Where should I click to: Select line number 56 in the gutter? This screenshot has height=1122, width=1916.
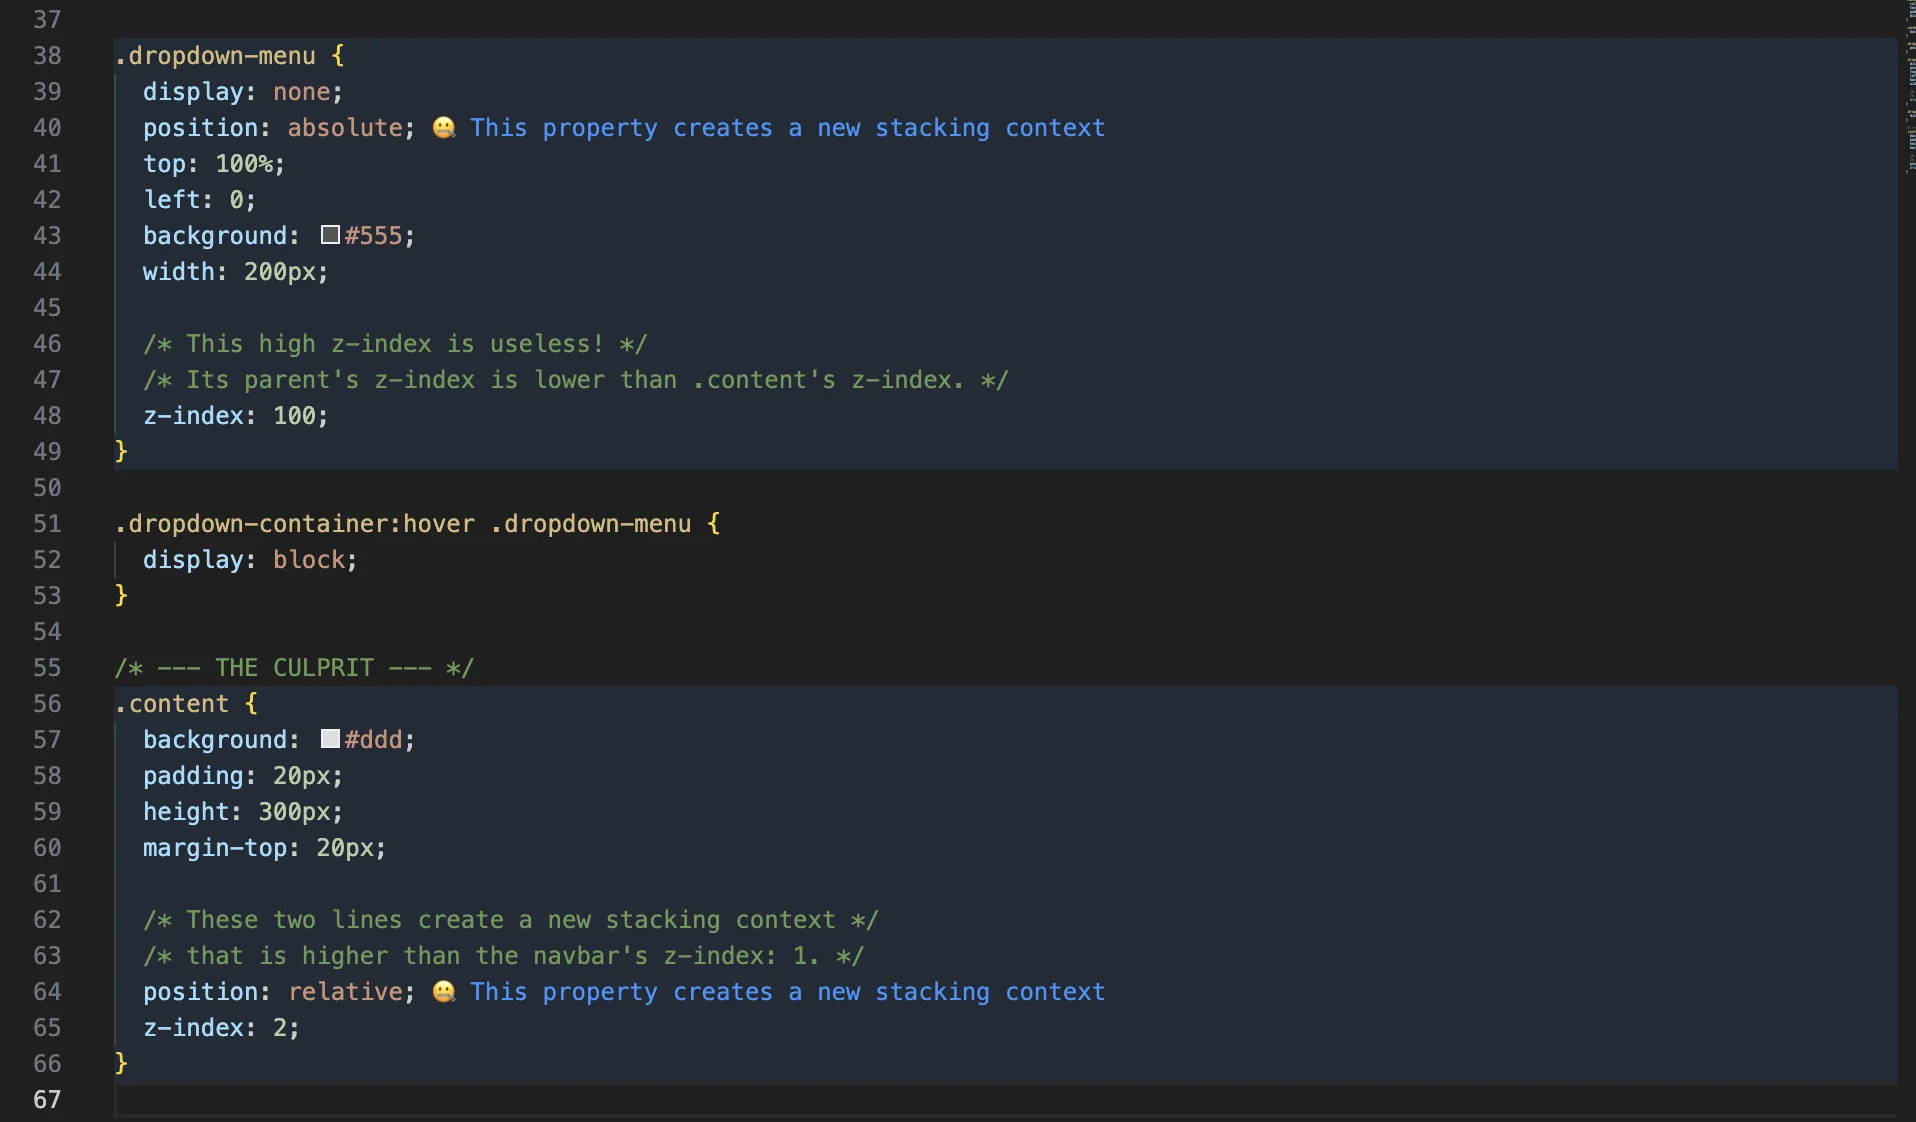(47, 704)
